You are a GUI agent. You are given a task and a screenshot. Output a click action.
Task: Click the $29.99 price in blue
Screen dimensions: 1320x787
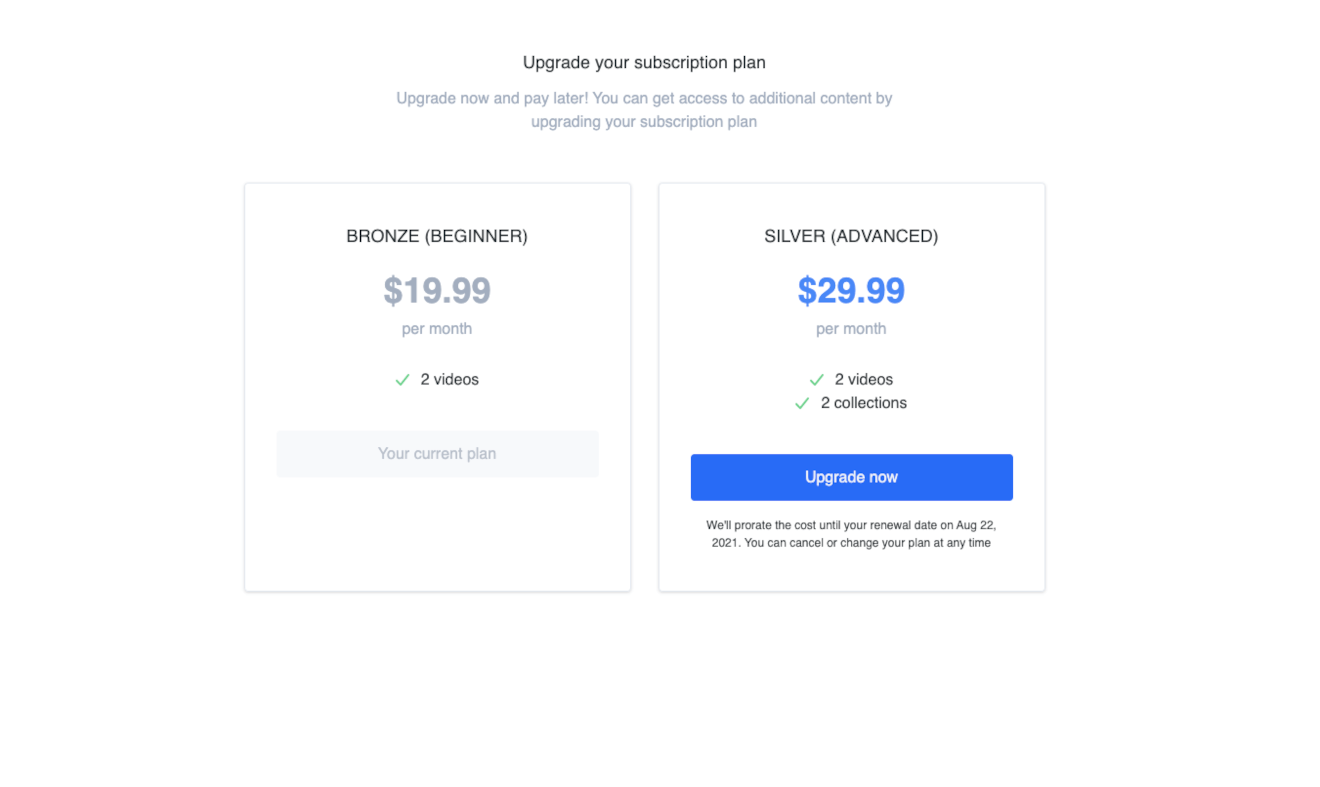(x=851, y=290)
